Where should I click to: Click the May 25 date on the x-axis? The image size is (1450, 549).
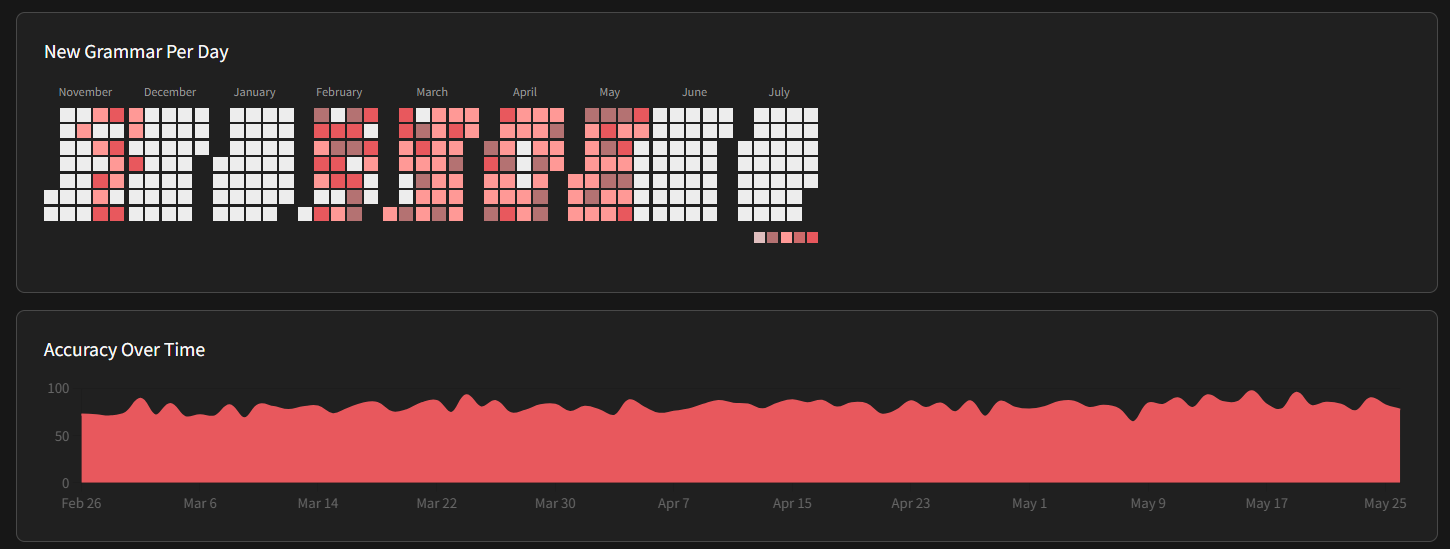1385,503
